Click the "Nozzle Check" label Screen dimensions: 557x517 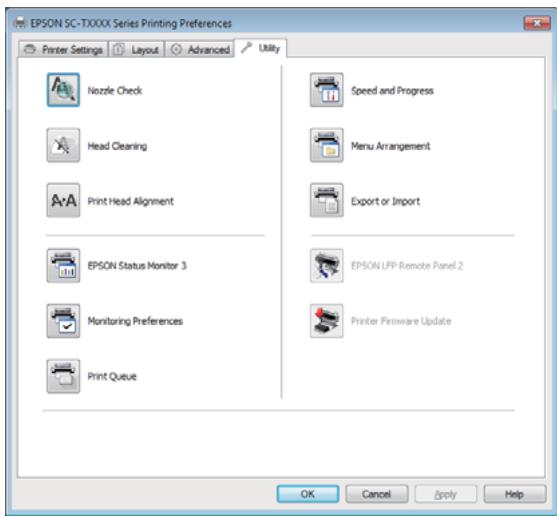115,91
